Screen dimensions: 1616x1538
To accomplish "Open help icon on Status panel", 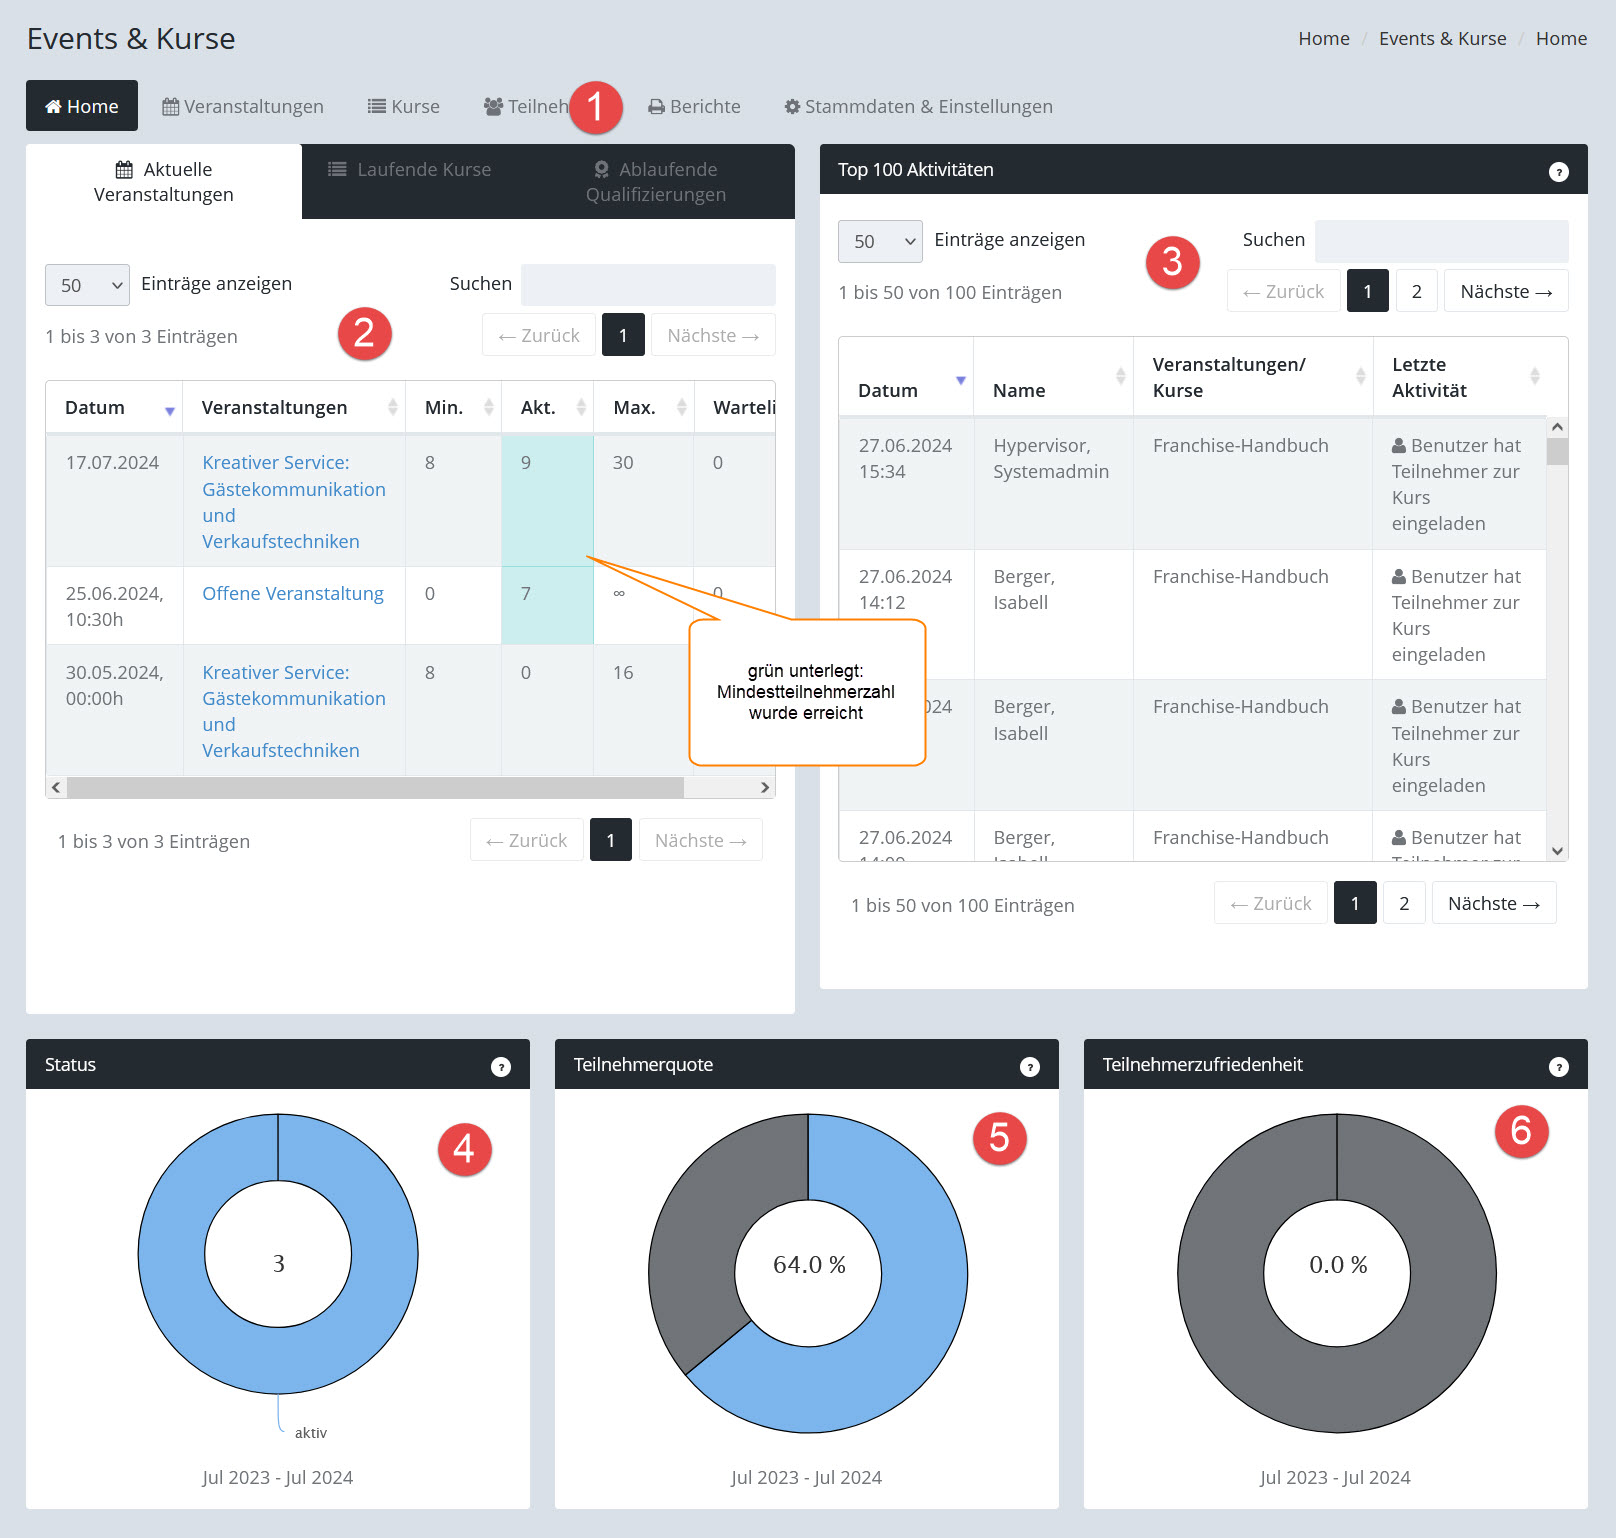I will click(x=500, y=1067).
